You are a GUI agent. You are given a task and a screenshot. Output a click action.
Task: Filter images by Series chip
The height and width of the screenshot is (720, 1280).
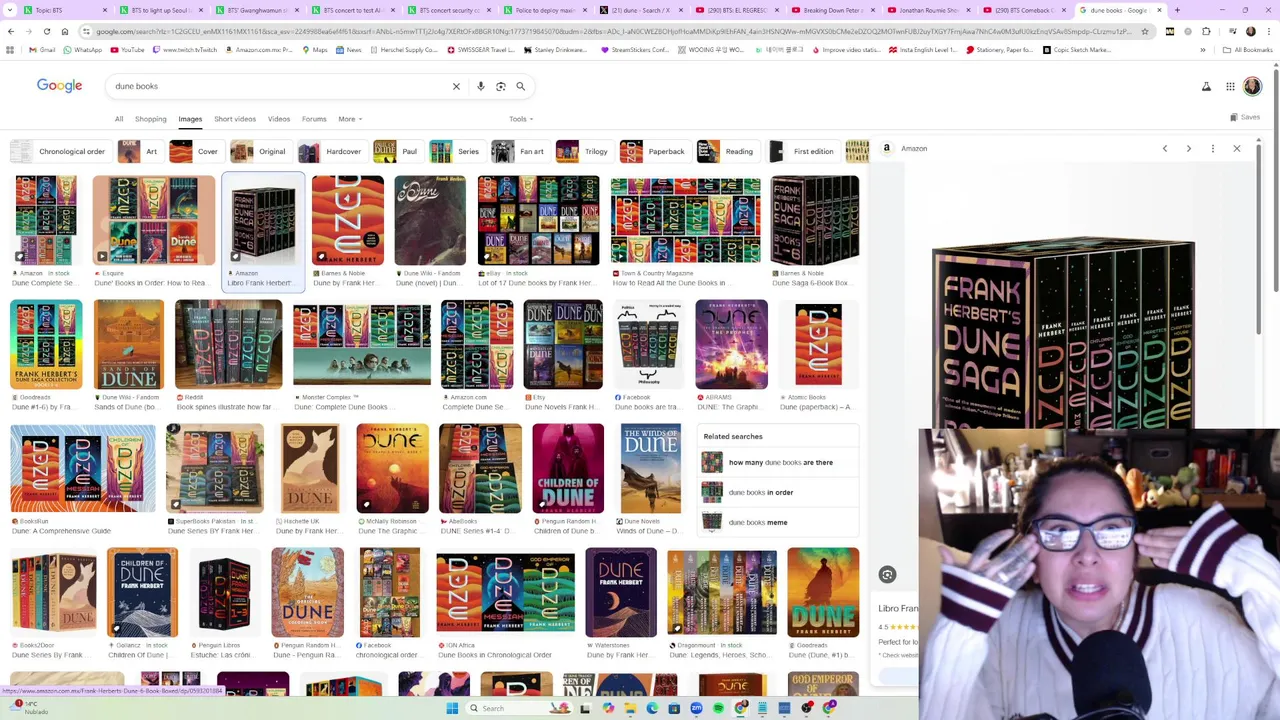point(456,152)
